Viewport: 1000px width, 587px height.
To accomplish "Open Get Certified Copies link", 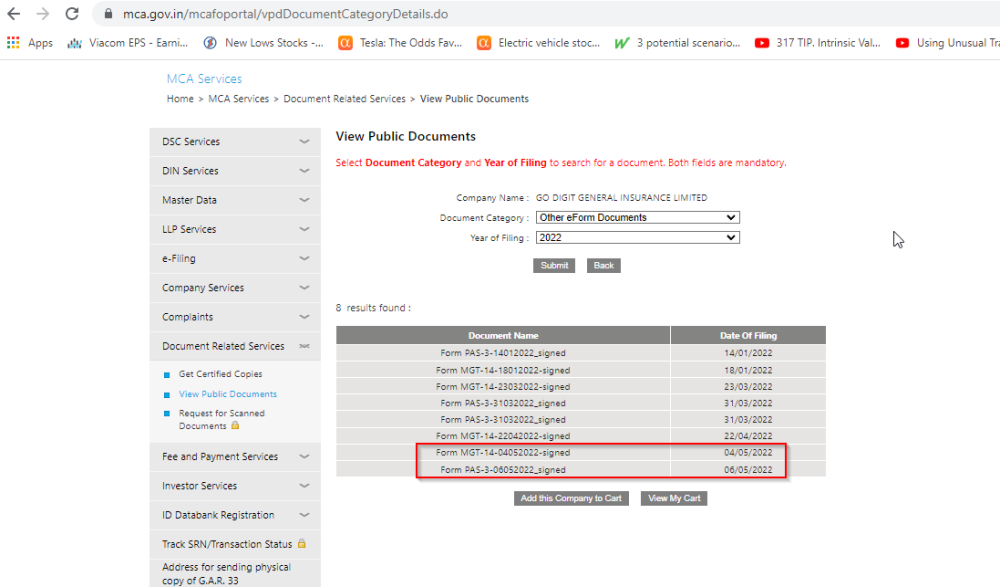I will pyautogui.click(x=221, y=374).
